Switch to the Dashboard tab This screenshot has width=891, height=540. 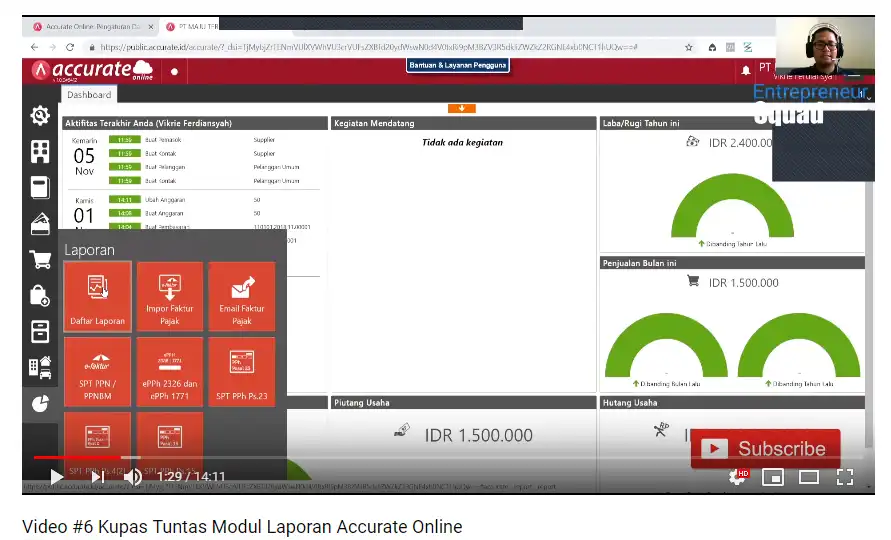click(89, 95)
